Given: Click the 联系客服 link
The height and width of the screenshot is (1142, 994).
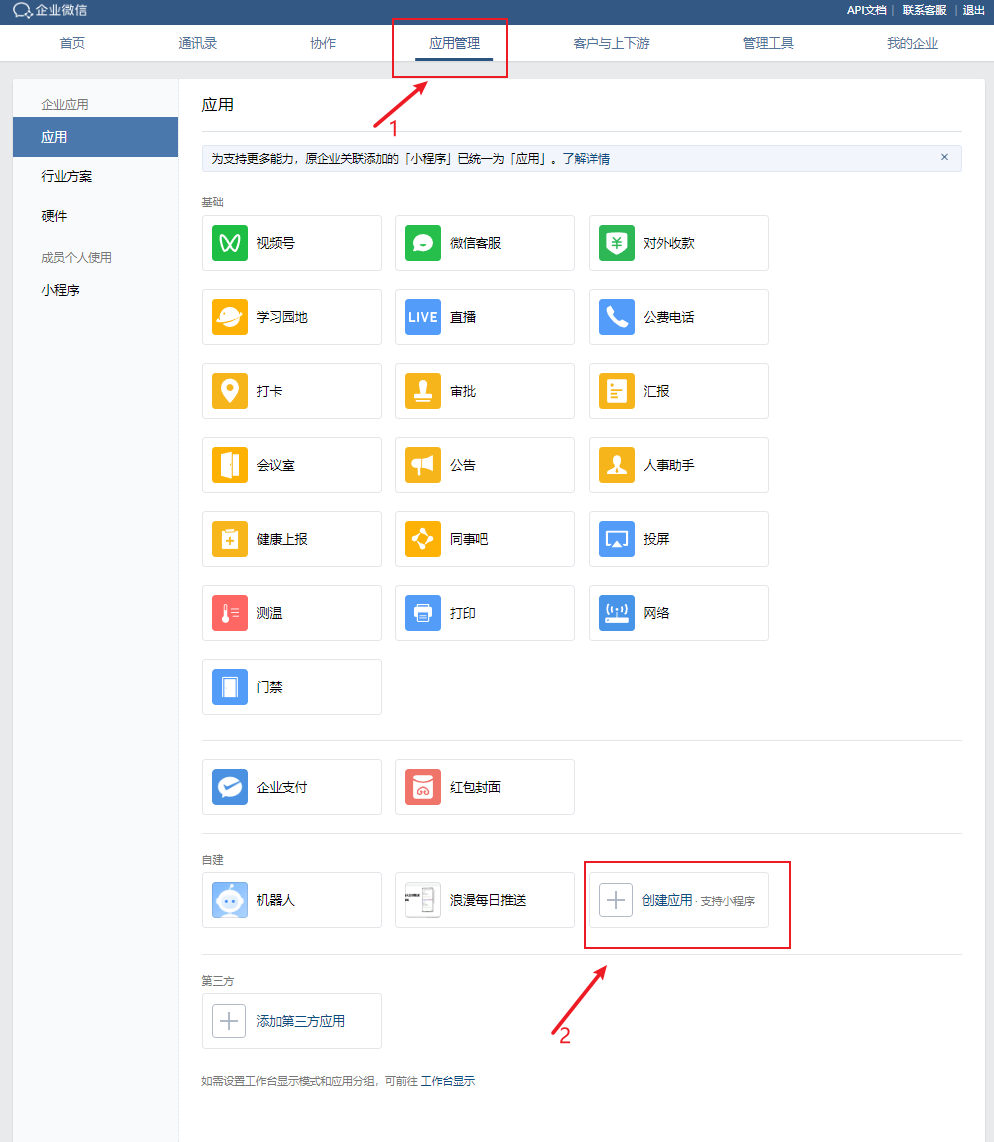Looking at the screenshot, I should [x=924, y=10].
